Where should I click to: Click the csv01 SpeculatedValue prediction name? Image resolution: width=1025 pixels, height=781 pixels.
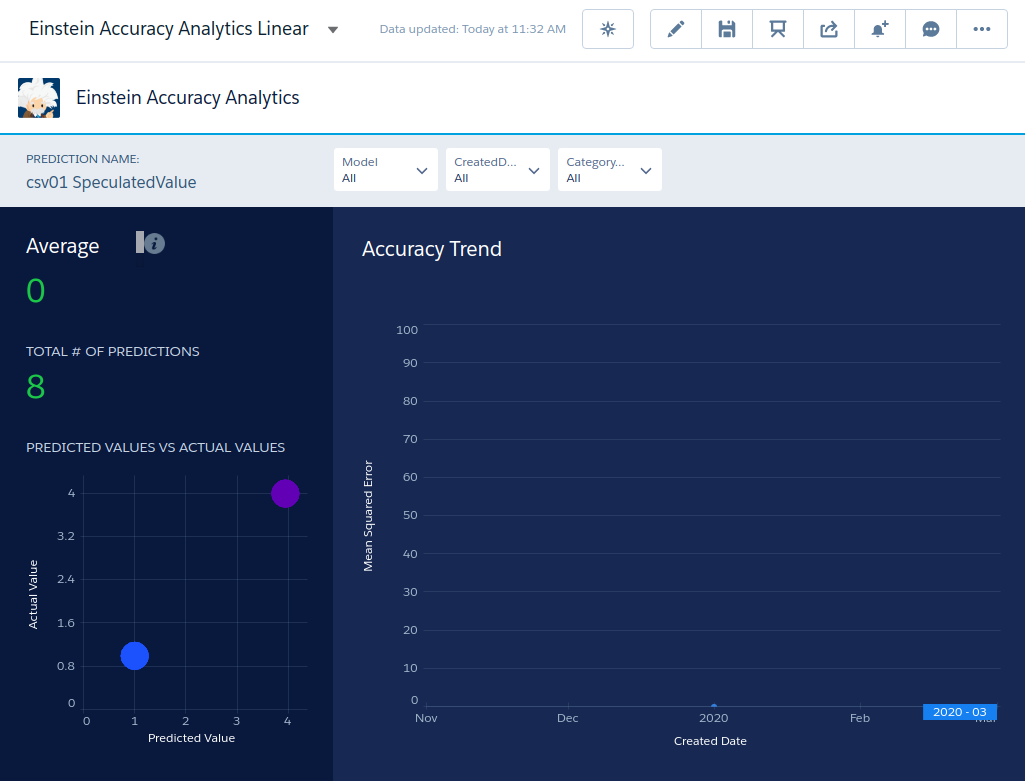[x=111, y=182]
